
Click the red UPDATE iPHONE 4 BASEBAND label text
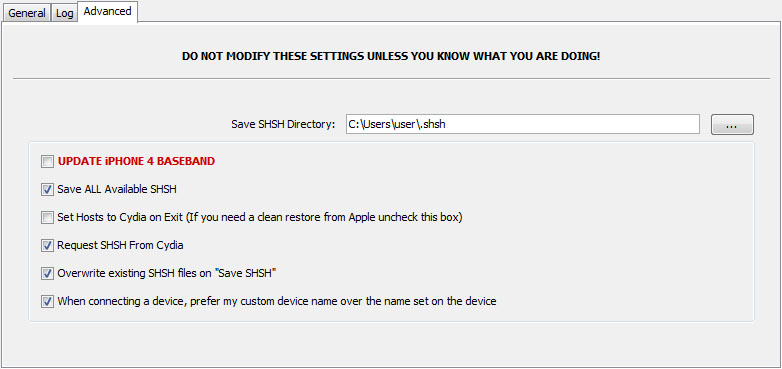pos(137,162)
